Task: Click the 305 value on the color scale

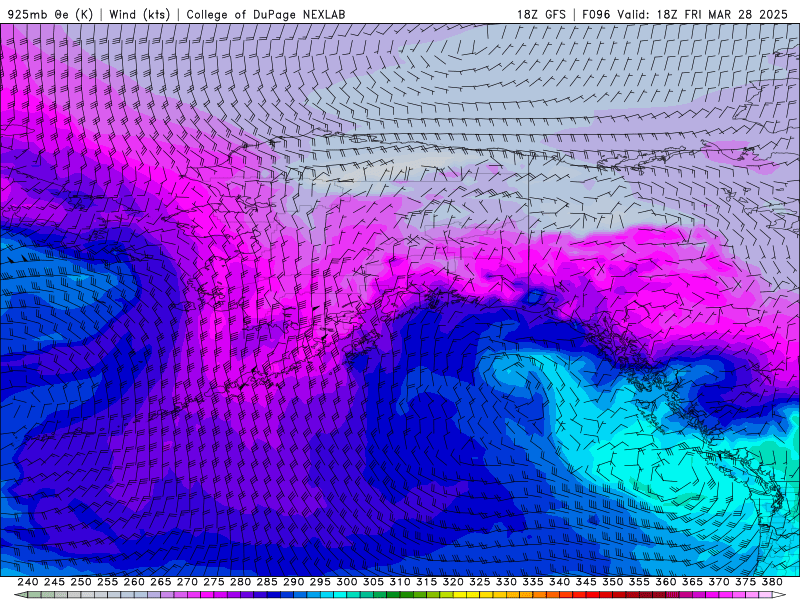Action: (373, 582)
